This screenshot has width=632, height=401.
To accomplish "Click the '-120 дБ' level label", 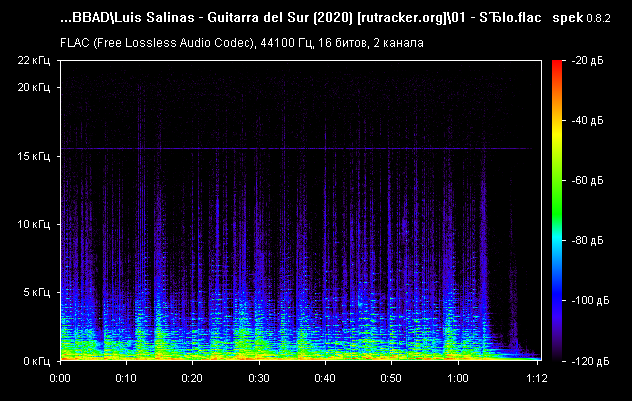I will tap(590, 361).
